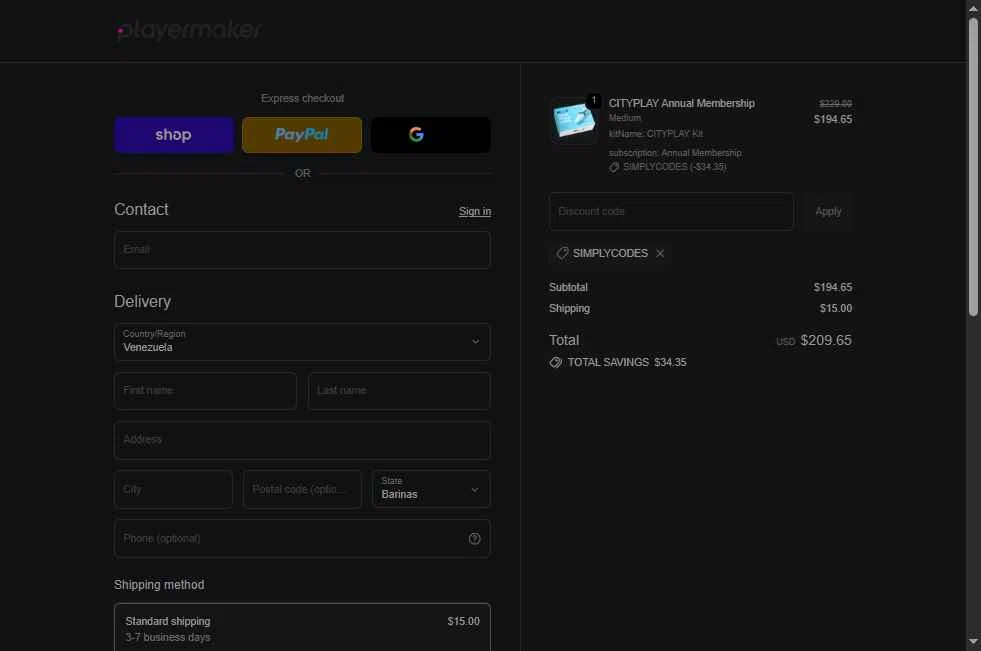Select the Contact section heading
Screen dimensions: 981x651
click(x=141, y=209)
